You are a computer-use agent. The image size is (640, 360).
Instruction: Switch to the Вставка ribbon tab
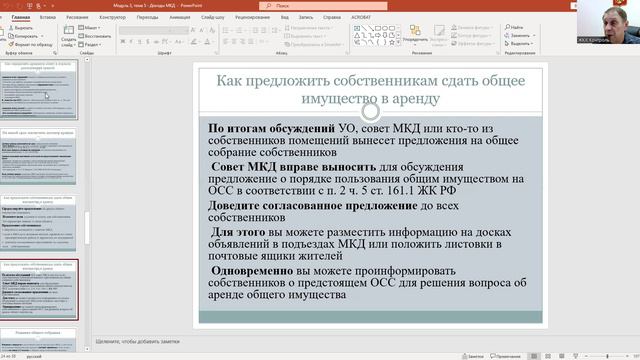[48, 18]
